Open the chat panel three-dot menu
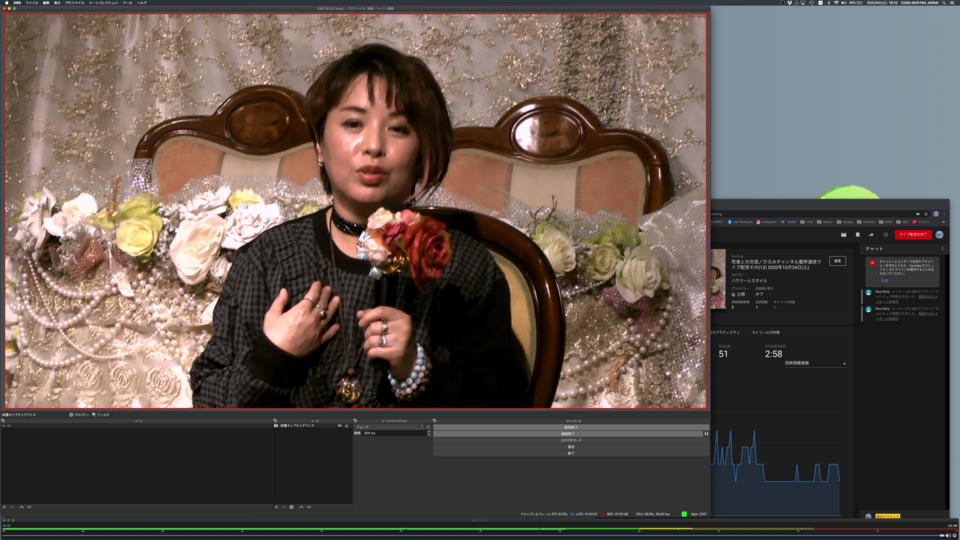Viewport: 960px width, 540px height. (942, 248)
